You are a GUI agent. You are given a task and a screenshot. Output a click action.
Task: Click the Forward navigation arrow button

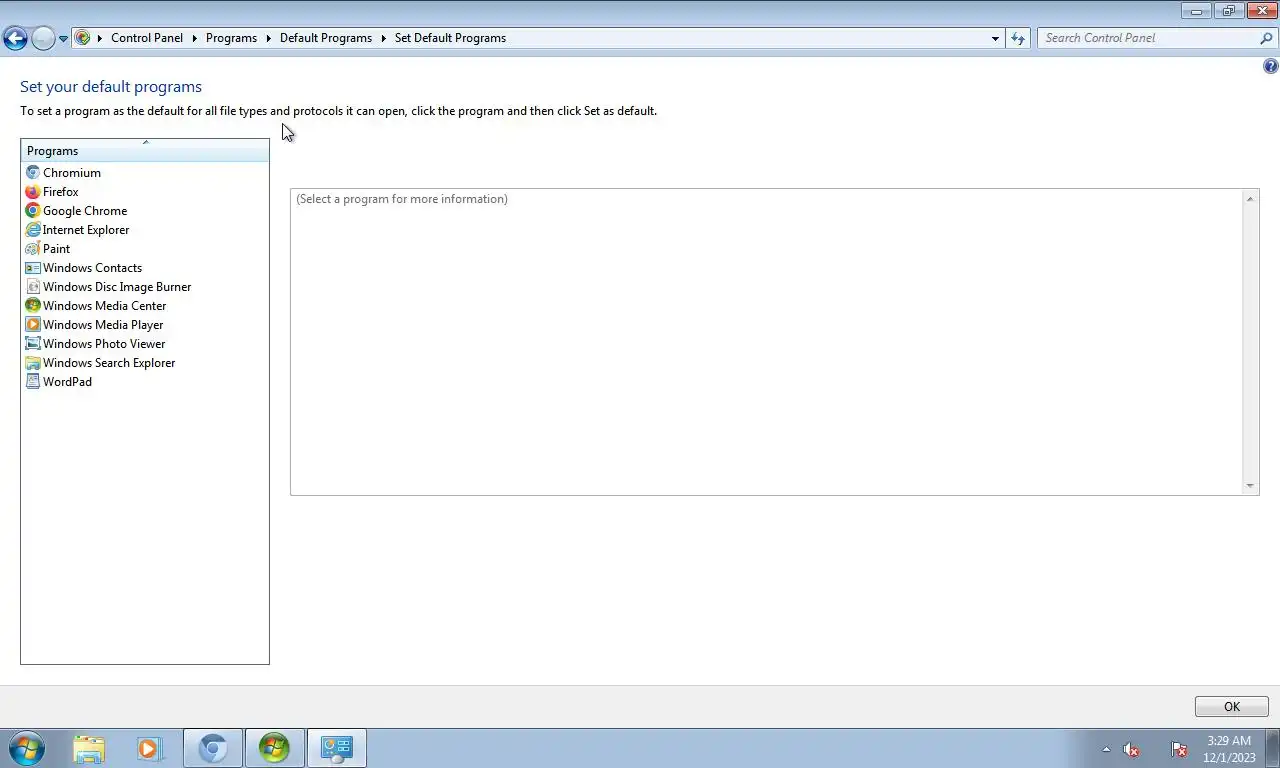[43, 38]
